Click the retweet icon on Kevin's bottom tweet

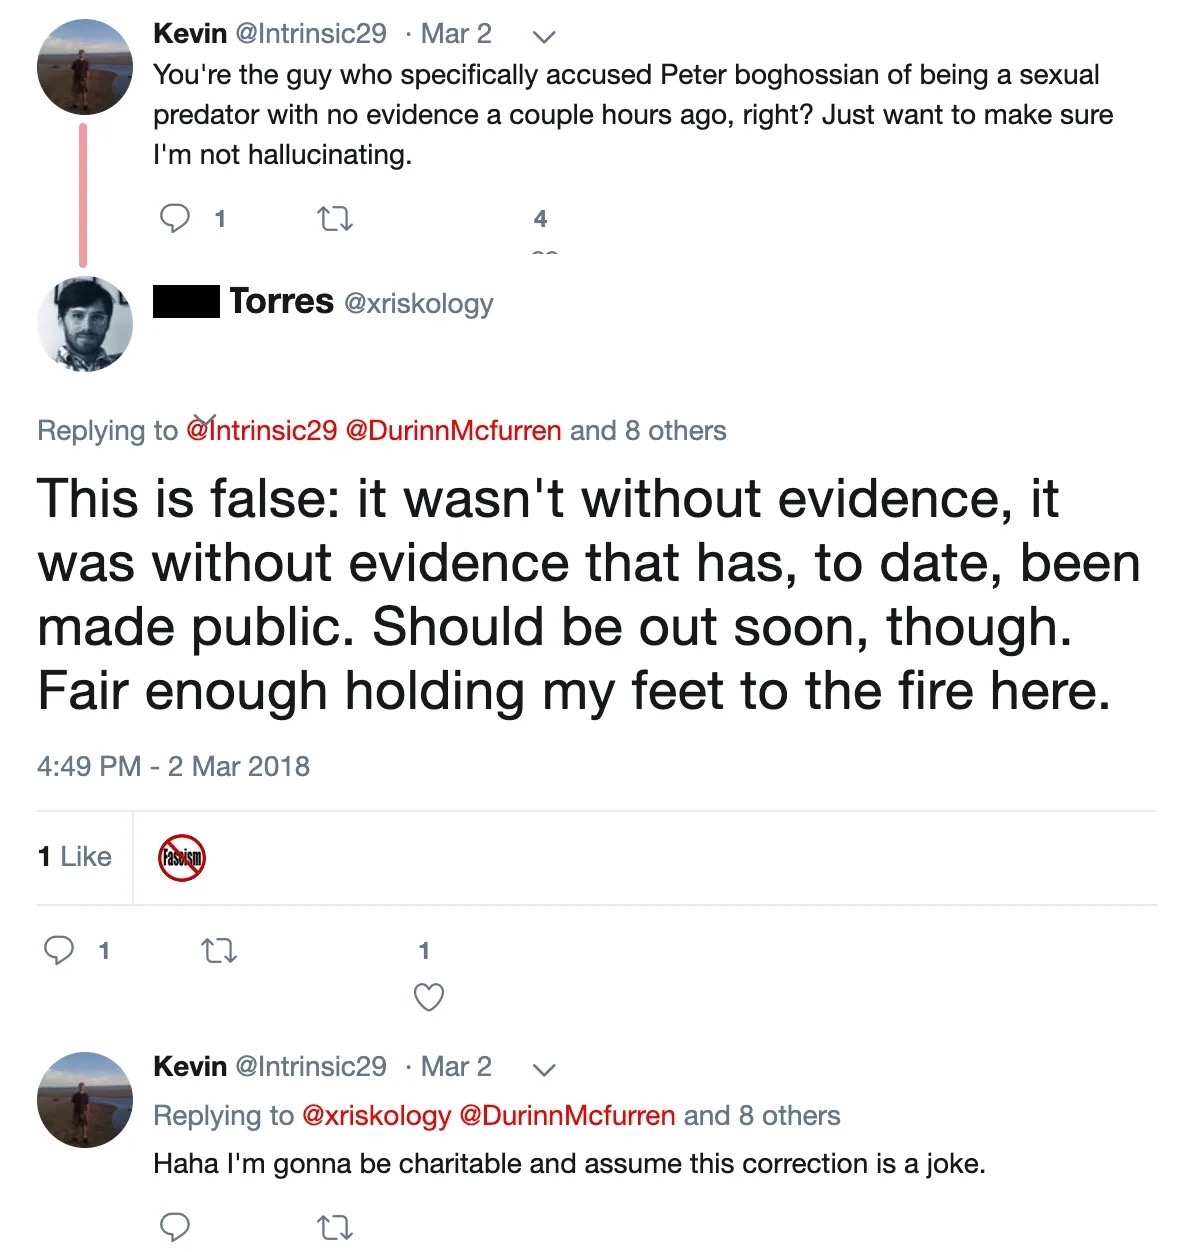pyautogui.click(x=335, y=1228)
